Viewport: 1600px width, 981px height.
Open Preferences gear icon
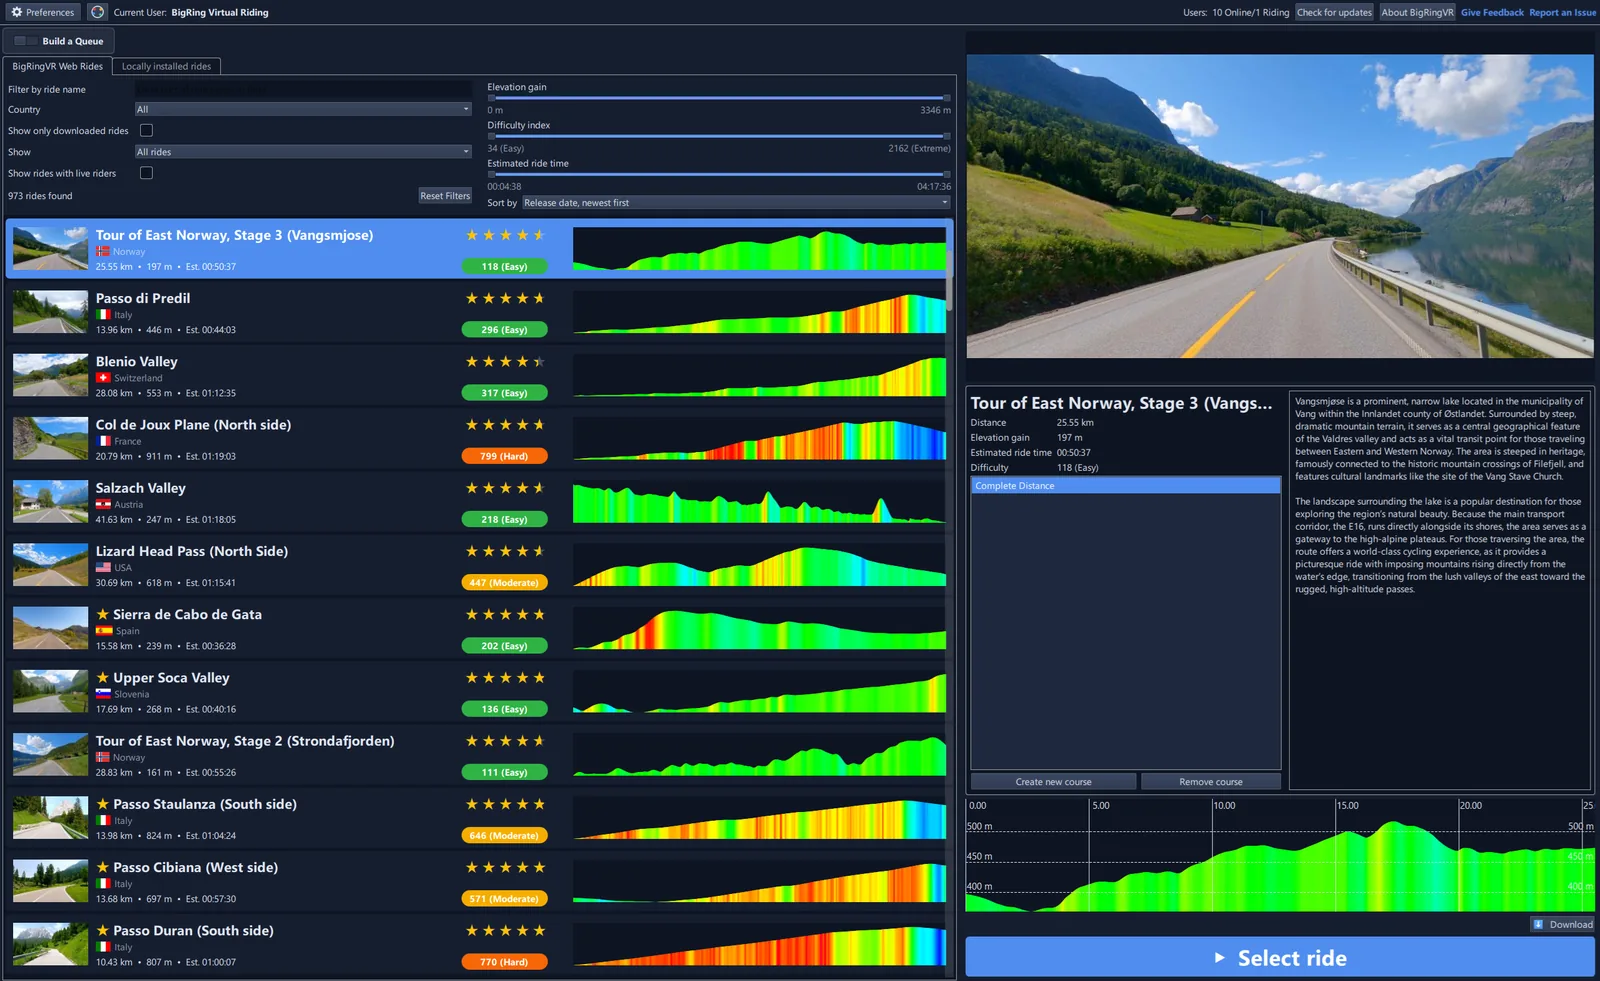tap(16, 12)
